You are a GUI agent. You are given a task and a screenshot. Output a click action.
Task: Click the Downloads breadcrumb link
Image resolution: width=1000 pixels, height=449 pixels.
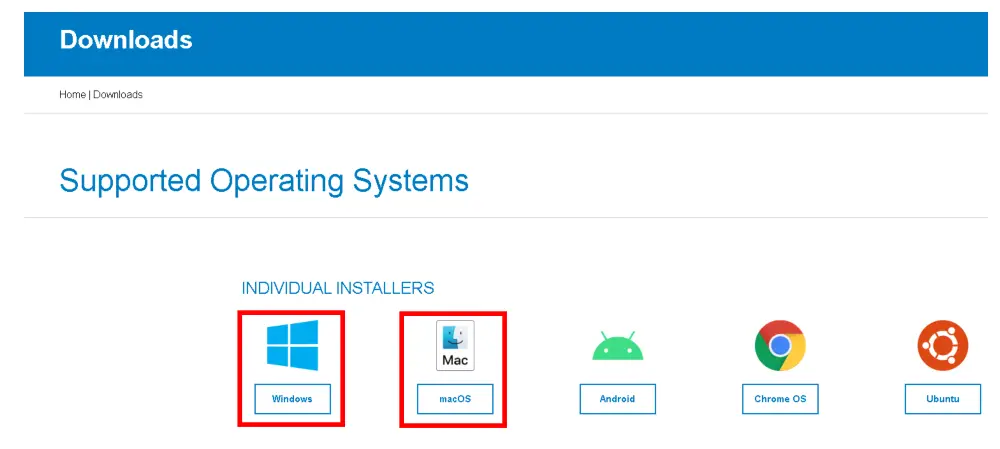tap(118, 94)
